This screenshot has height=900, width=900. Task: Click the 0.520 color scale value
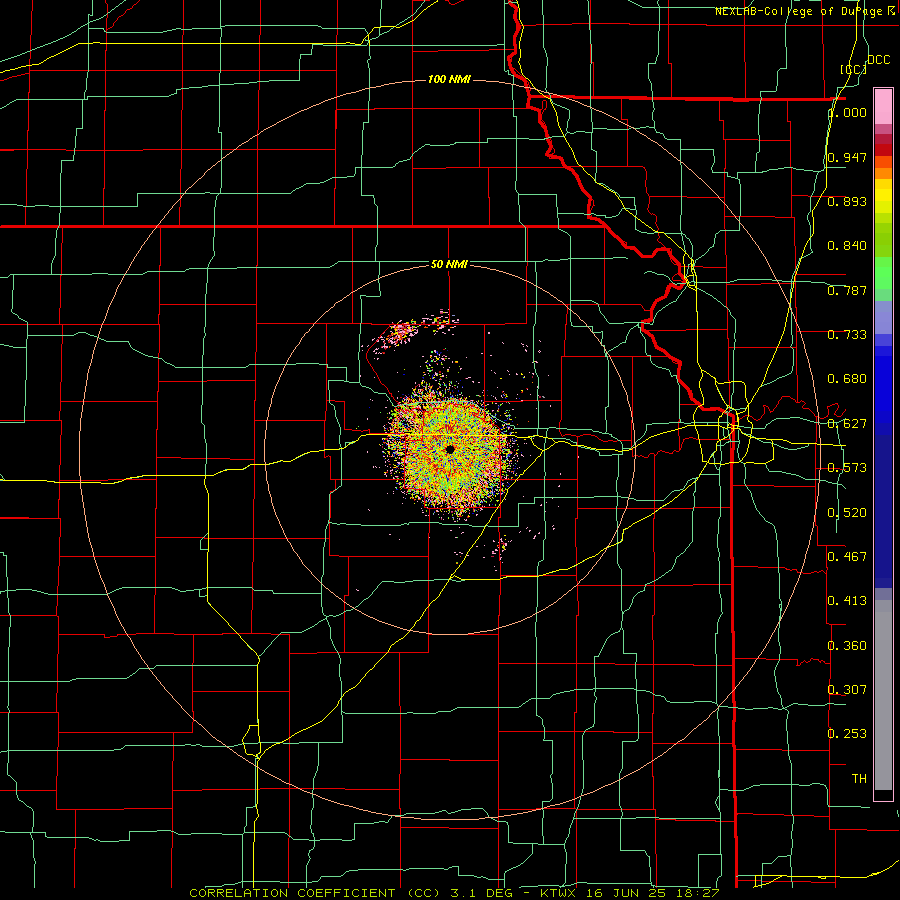847,513
